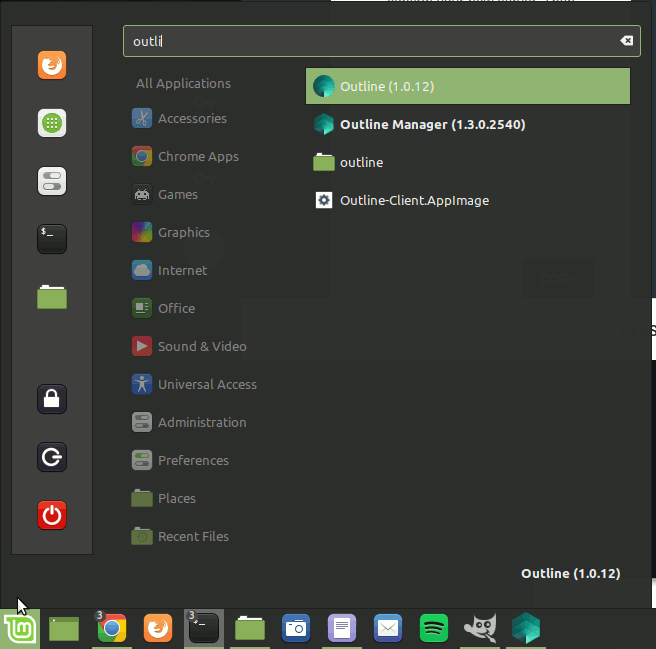Launch Outline (1.0.12) from search results
The image size is (656, 649).
click(468, 86)
